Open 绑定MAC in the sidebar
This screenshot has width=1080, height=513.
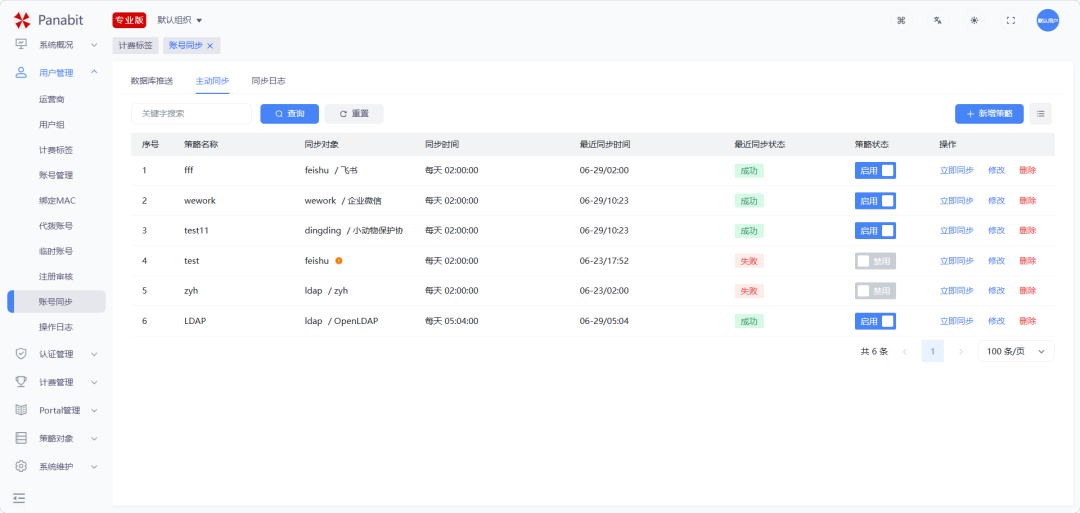pyautogui.click(x=57, y=200)
